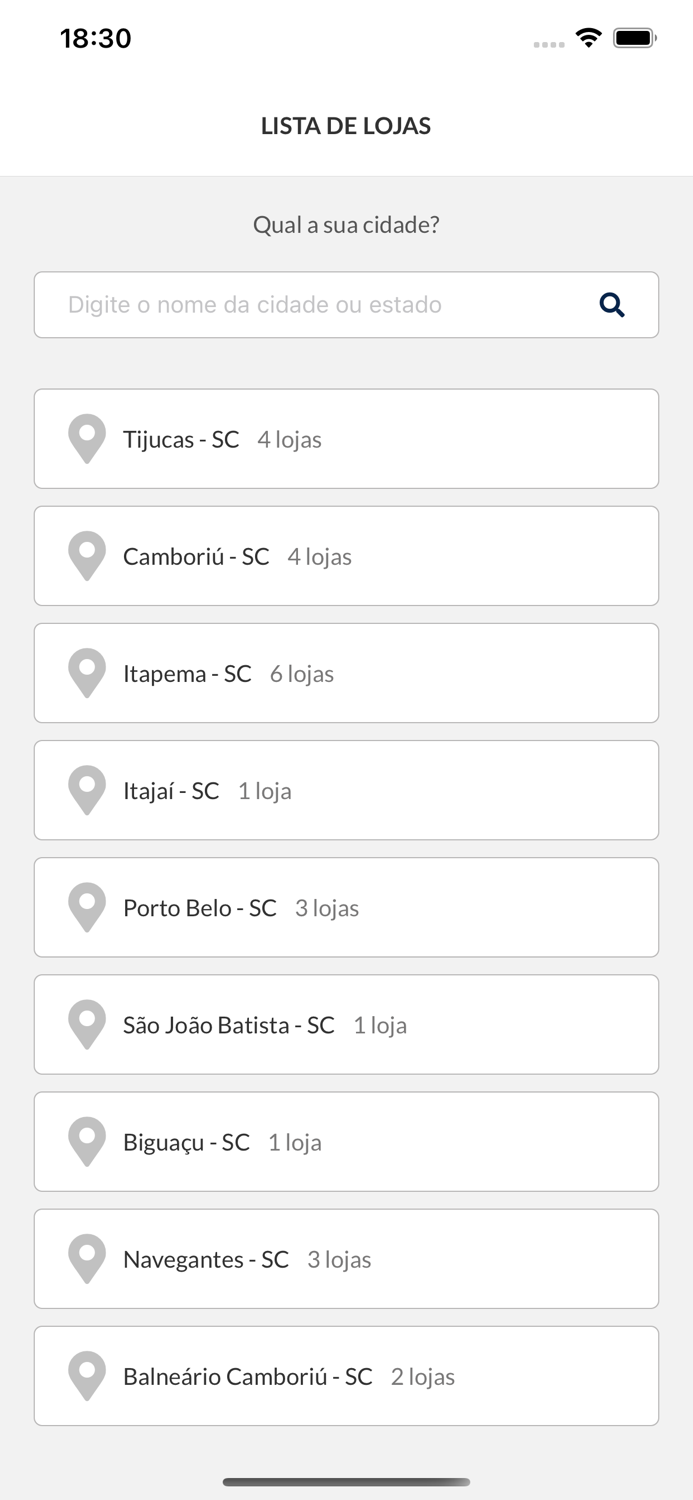
Task: Click the location pin beside Porto Belo - SC
Action: click(87, 907)
